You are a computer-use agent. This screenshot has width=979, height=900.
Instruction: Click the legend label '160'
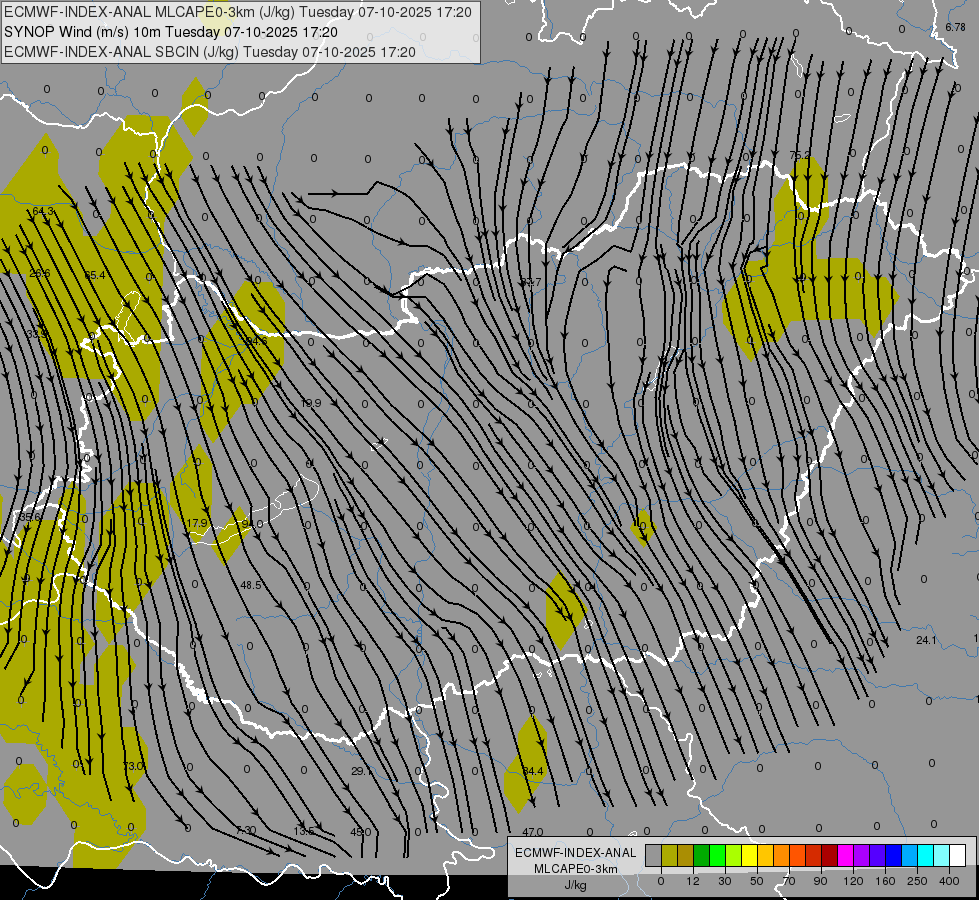pyautogui.click(x=885, y=881)
